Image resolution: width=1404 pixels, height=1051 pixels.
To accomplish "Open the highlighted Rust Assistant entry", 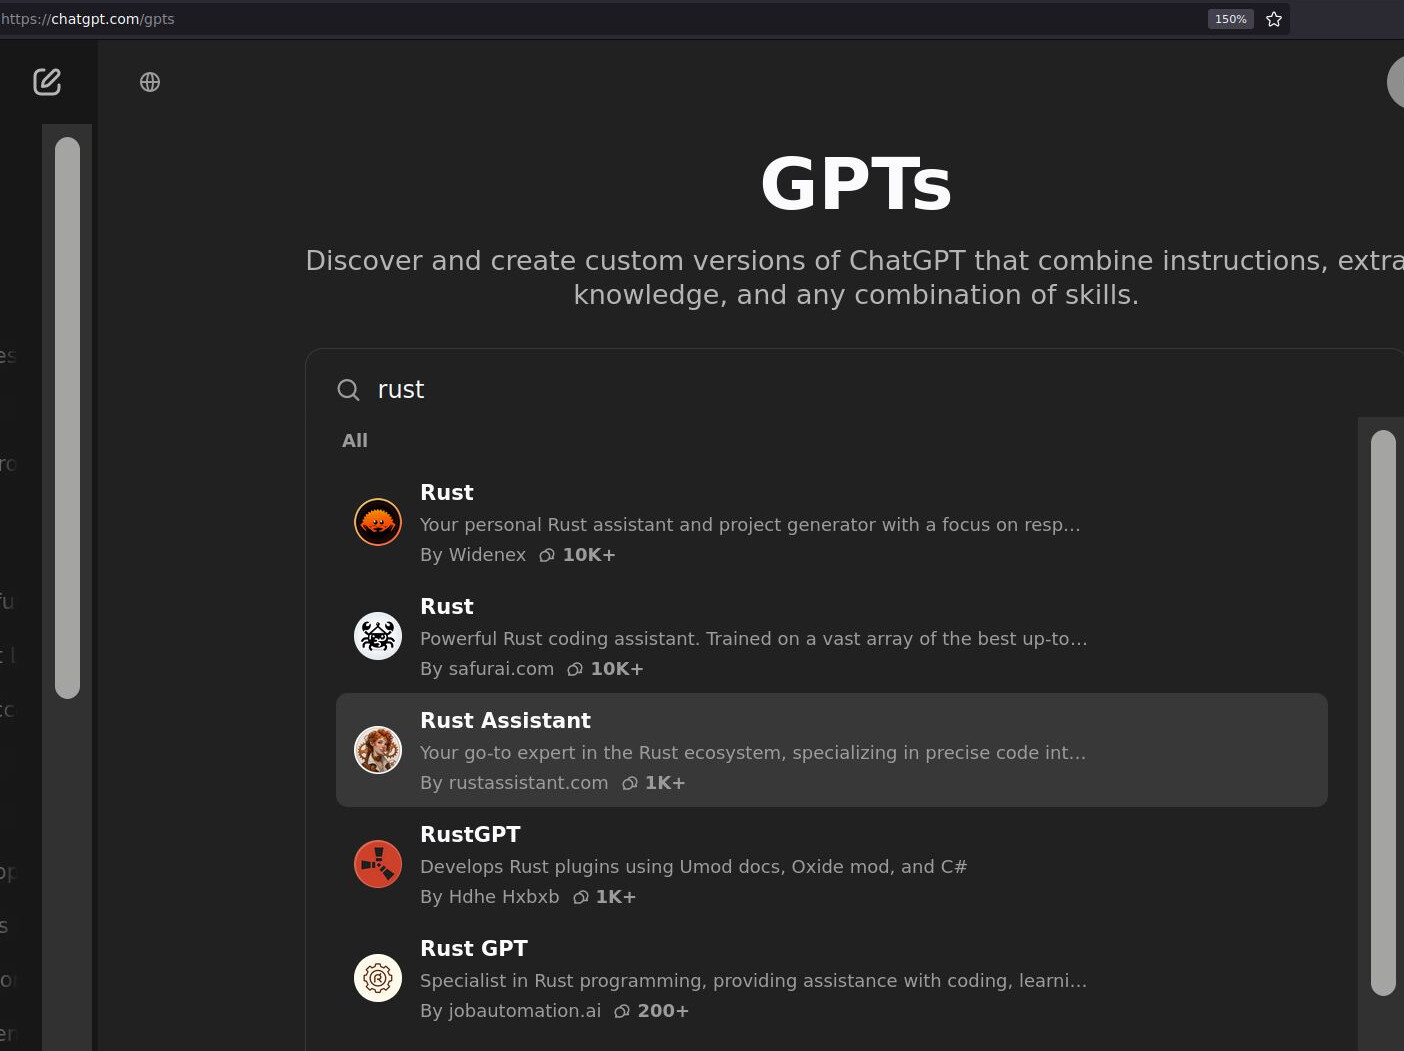I will click(831, 749).
